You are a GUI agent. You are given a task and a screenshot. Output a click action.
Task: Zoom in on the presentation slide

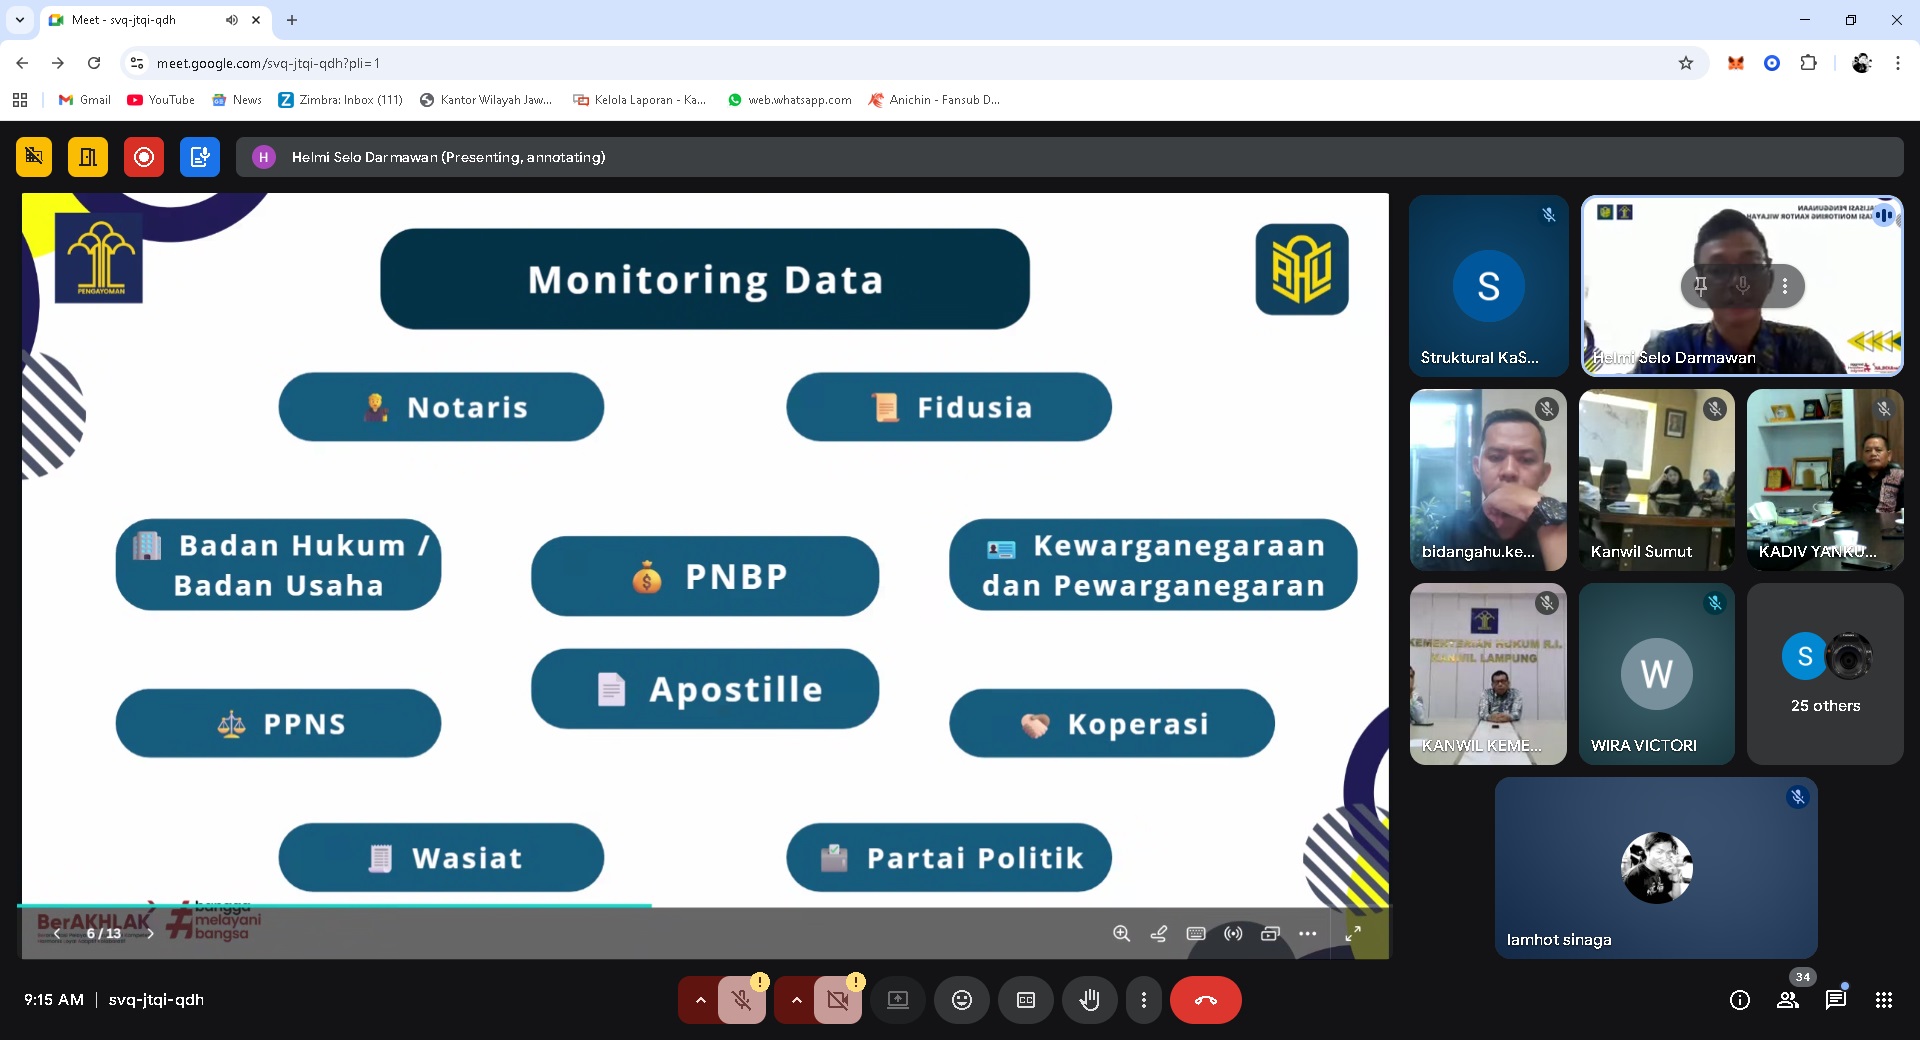pyautogui.click(x=1121, y=933)
